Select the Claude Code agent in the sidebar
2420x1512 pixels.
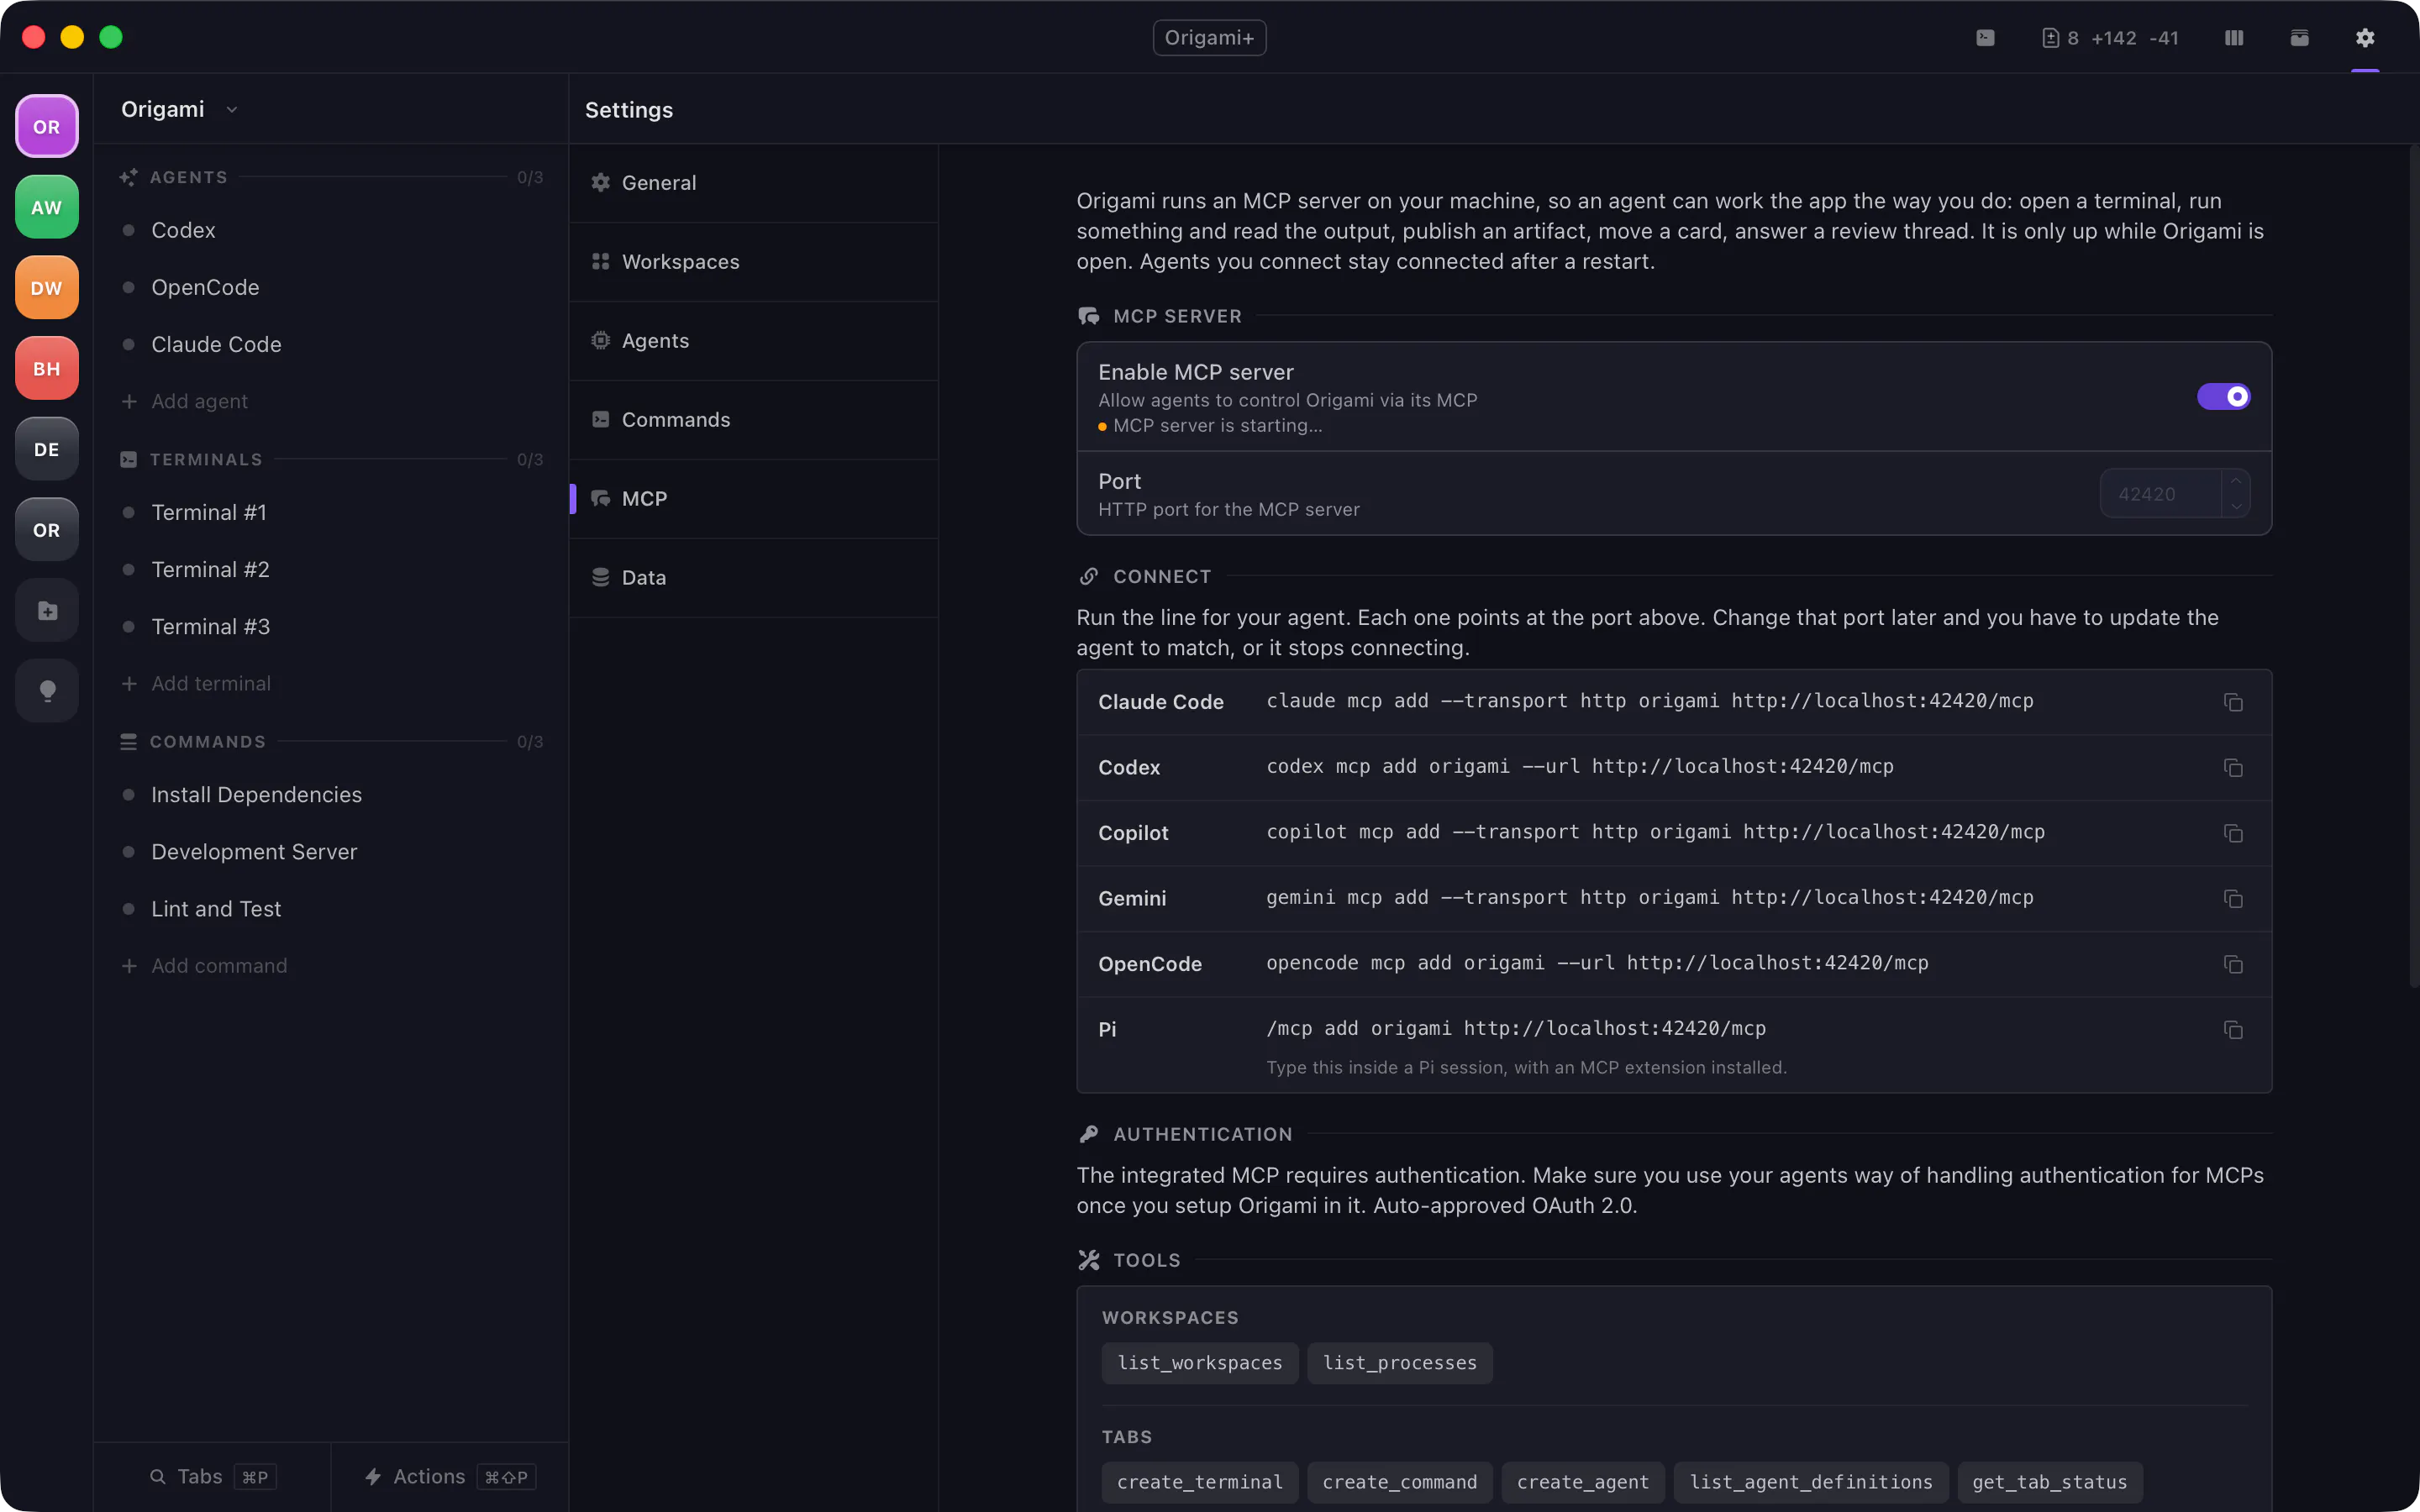click(x=331, y=344)
